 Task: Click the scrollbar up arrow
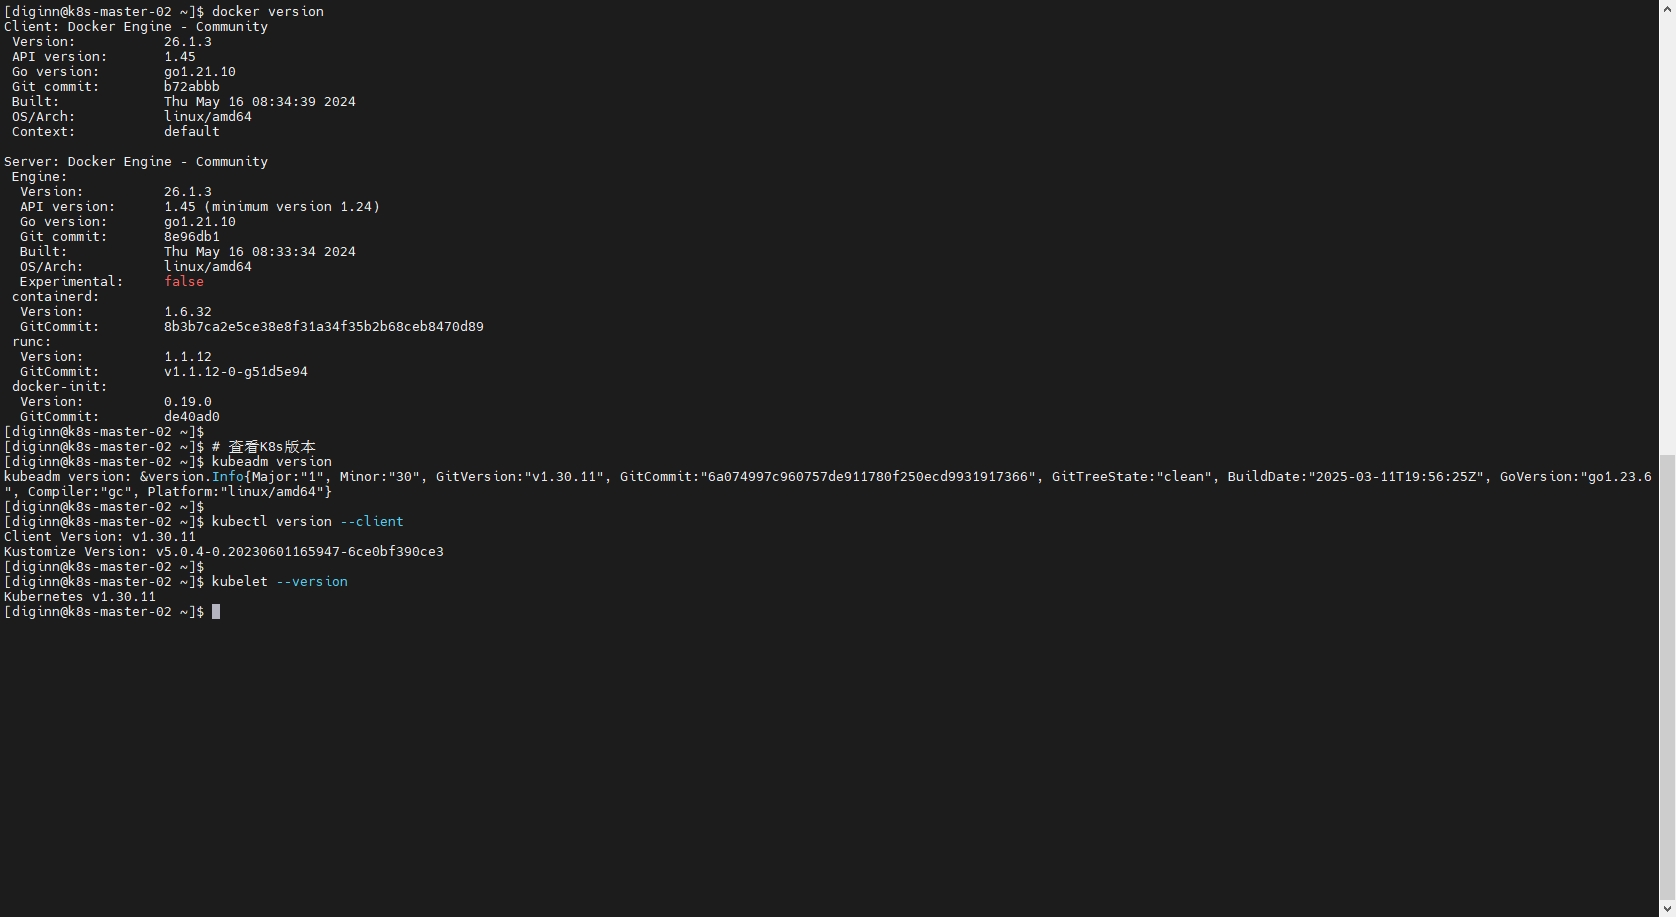coord(1667,8)
